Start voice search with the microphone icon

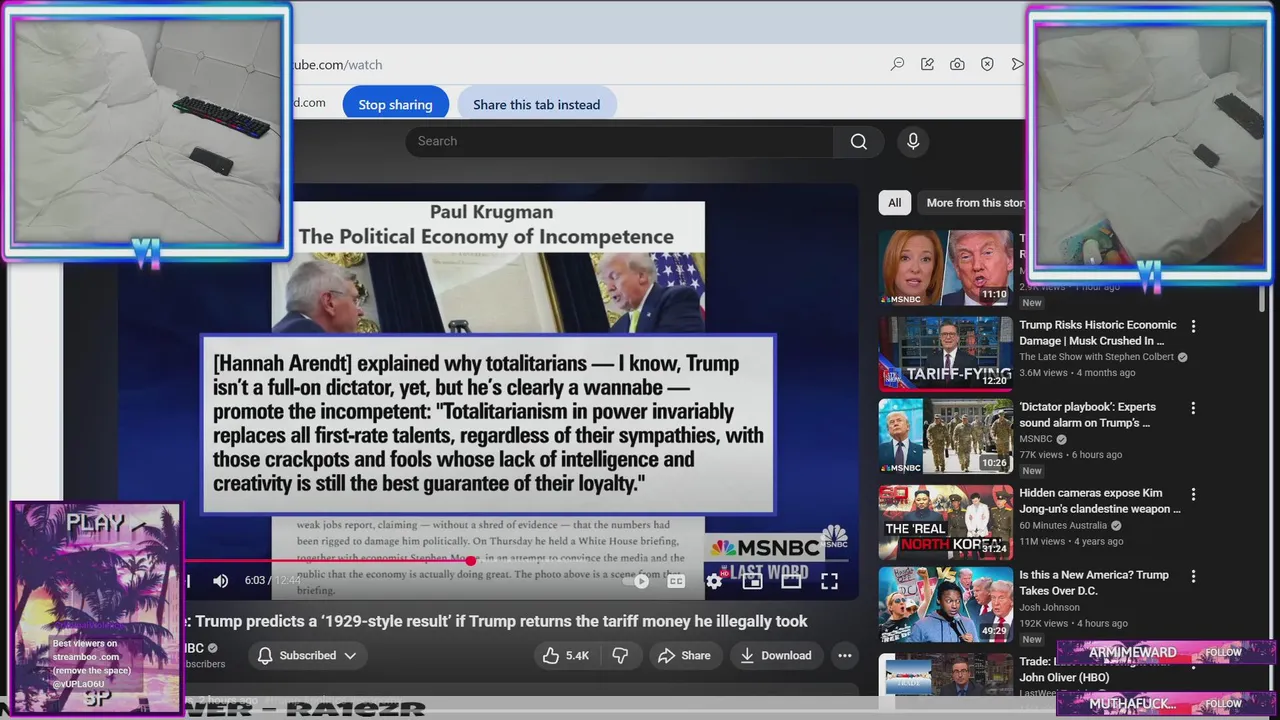point(913,141)
